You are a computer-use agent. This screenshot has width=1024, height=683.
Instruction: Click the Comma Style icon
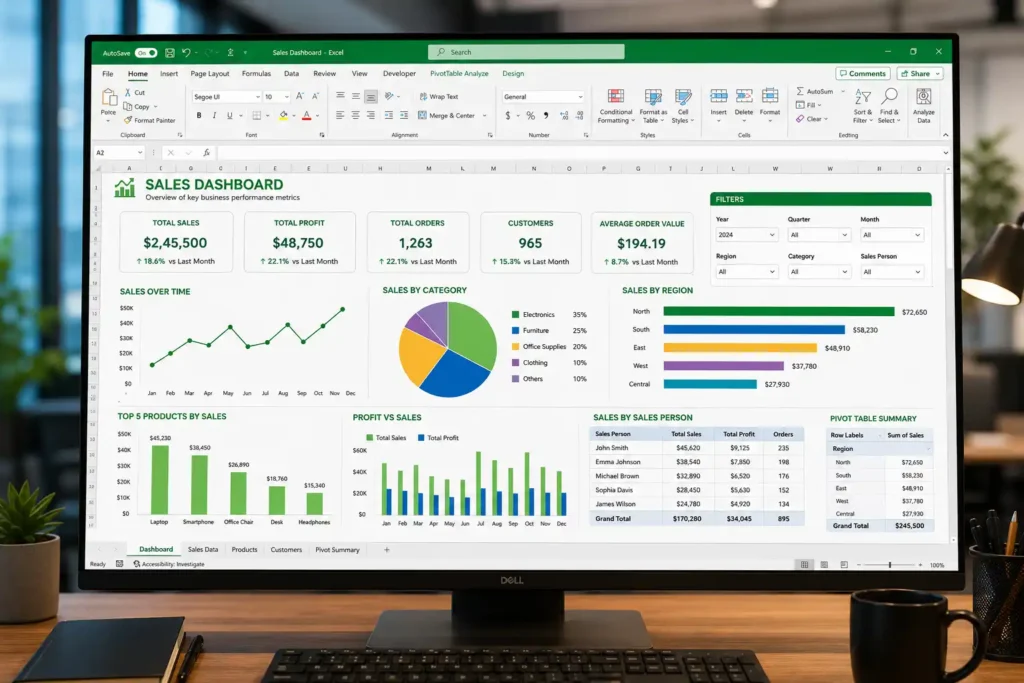(546, 116)
